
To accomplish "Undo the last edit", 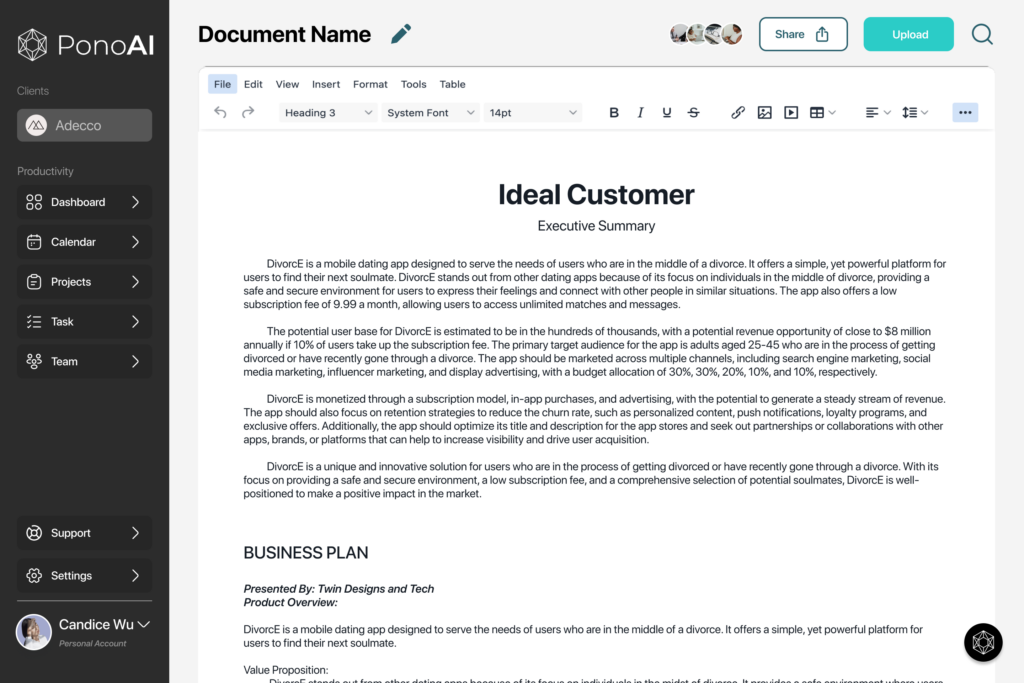I will 221,113.
